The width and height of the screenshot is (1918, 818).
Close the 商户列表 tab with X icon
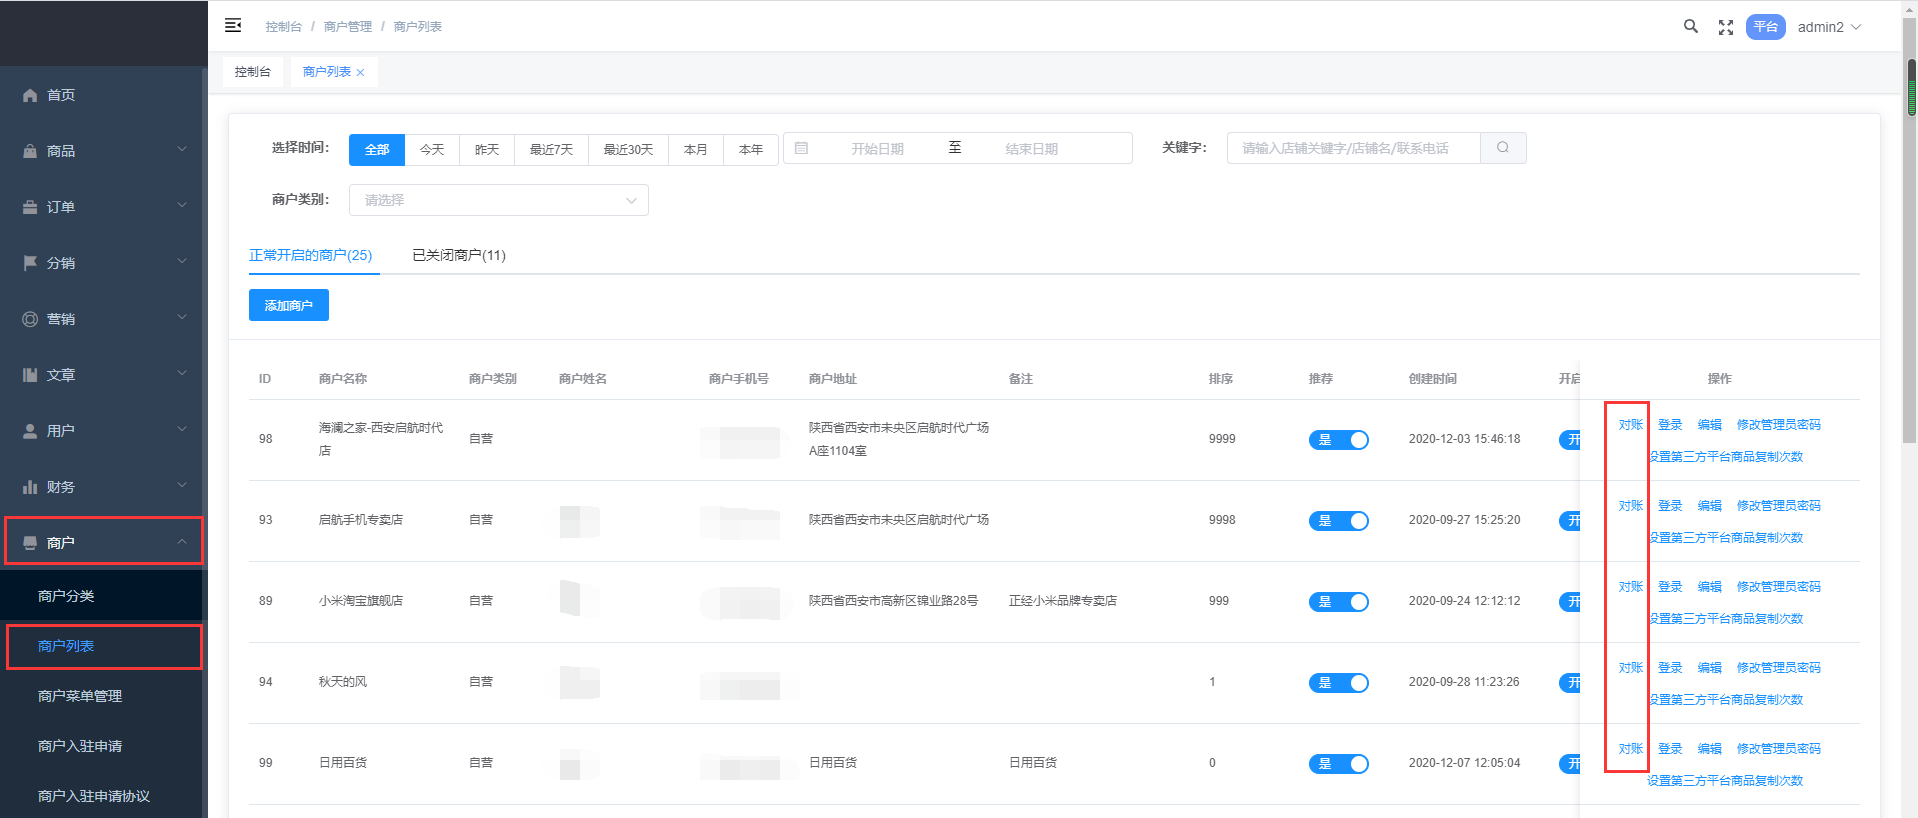tap(360, 73)
